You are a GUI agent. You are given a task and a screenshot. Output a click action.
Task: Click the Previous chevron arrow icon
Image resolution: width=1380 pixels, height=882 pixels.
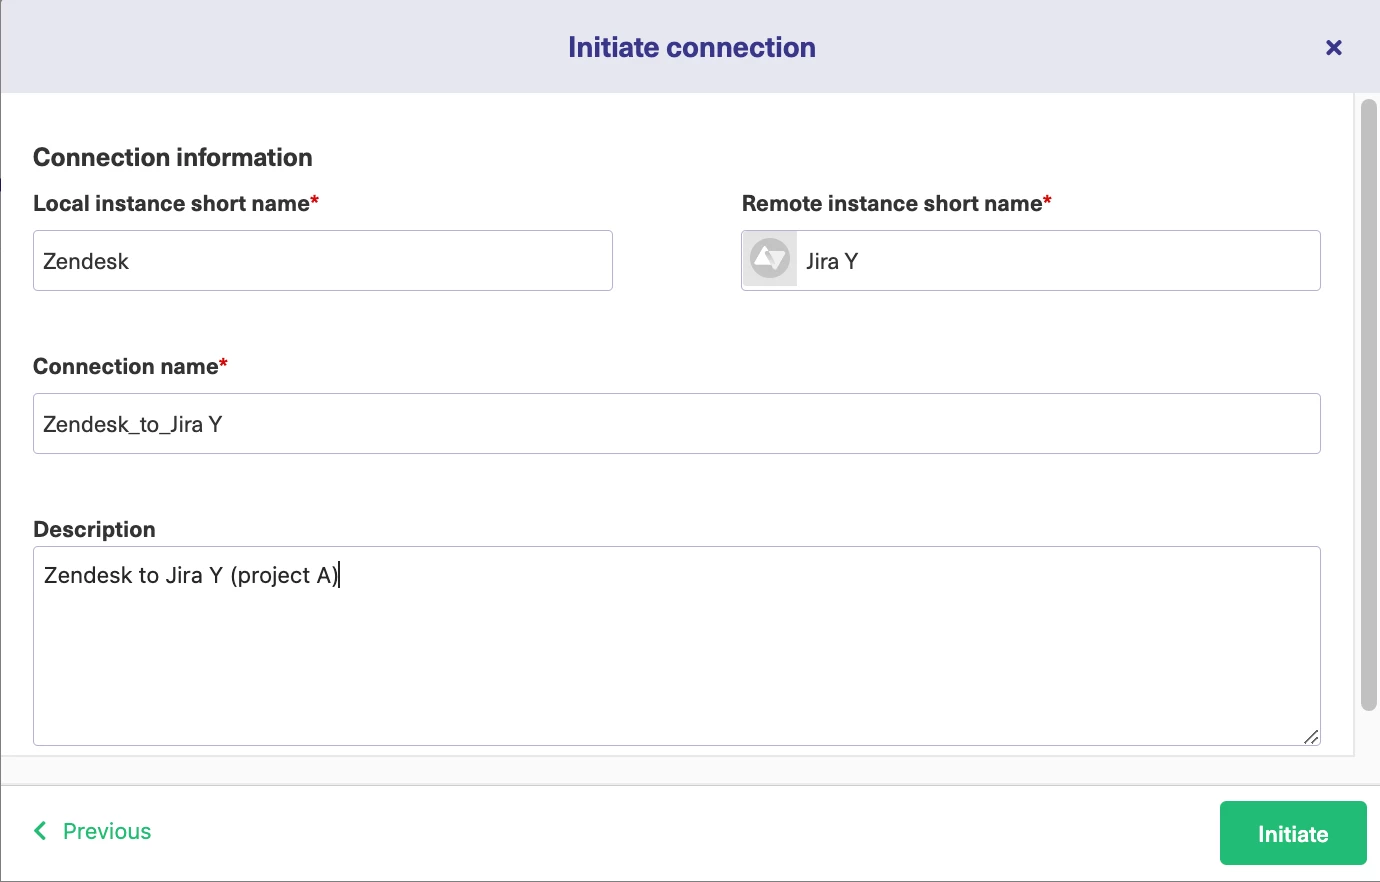41,831
